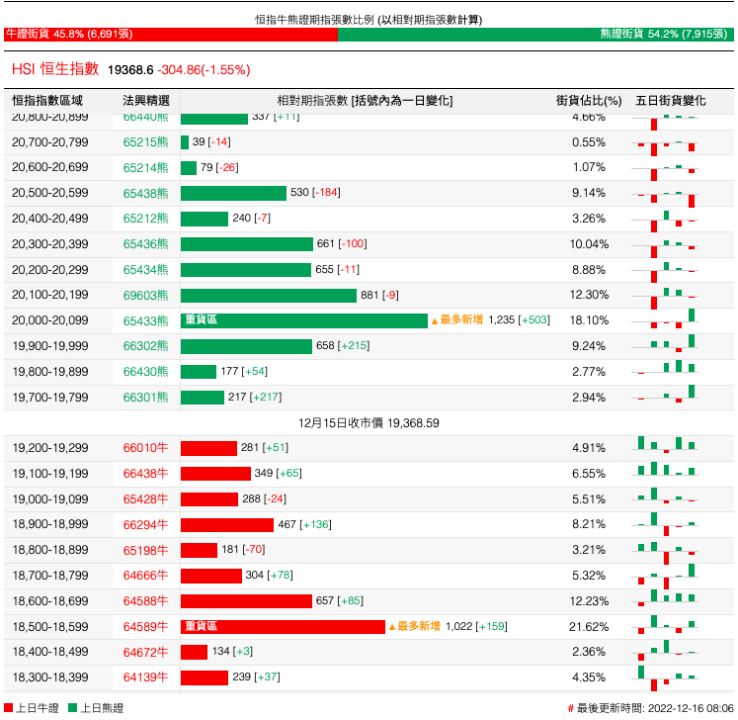Open the 66430熊 warrant link
Screen dimensions: 738x720
145,372
